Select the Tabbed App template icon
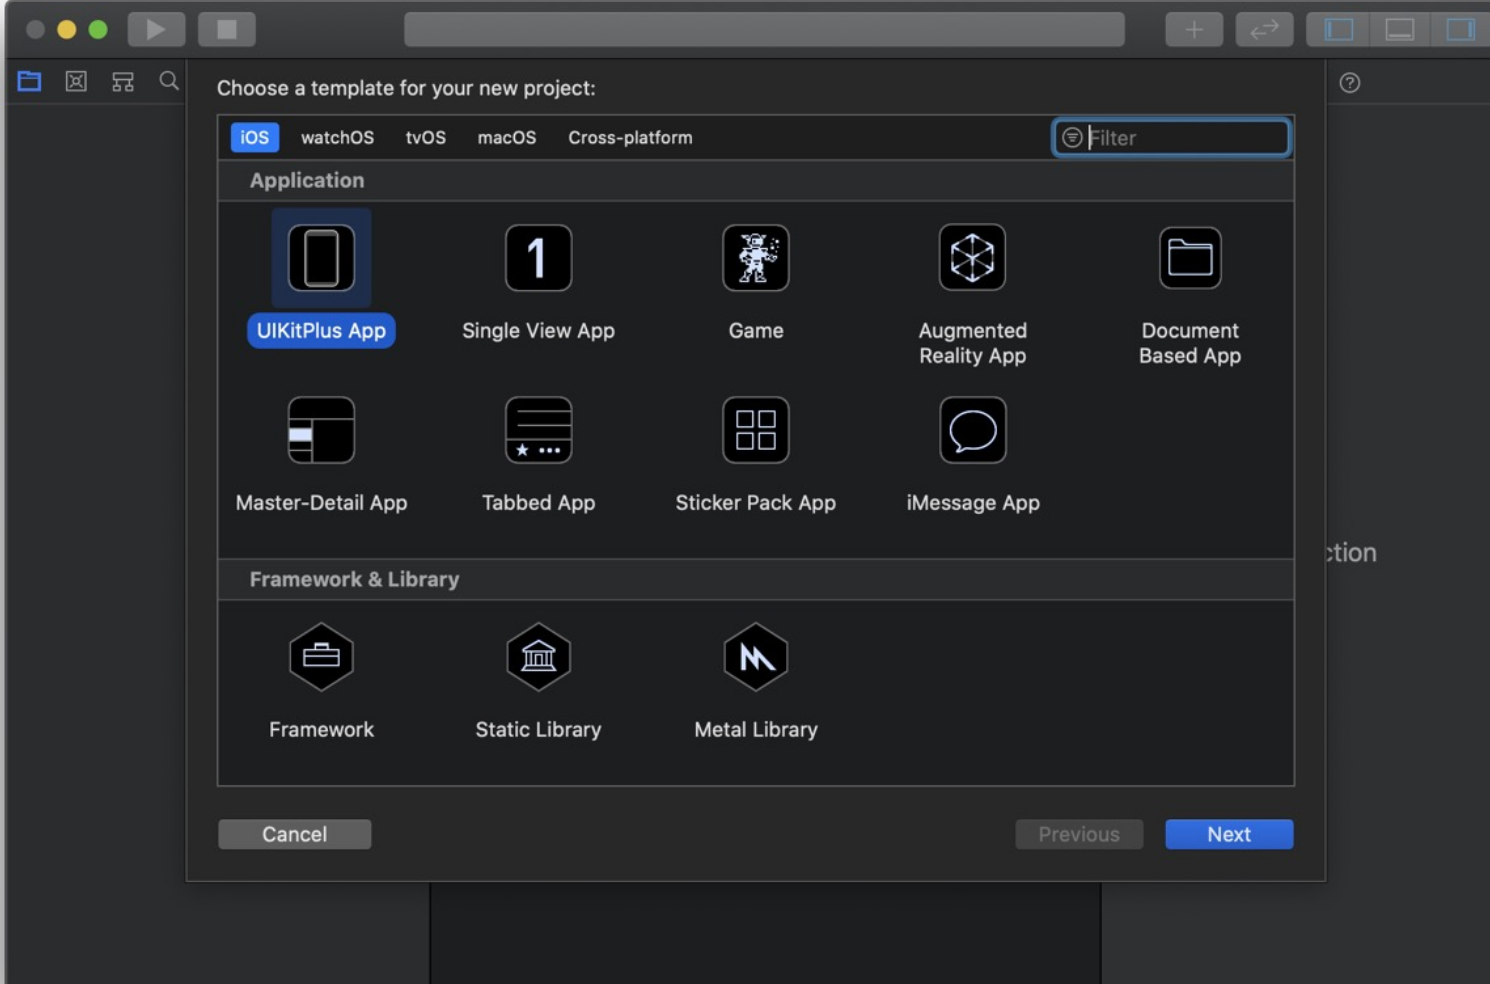Viewport: 1490px width, 984px height. 538,430
